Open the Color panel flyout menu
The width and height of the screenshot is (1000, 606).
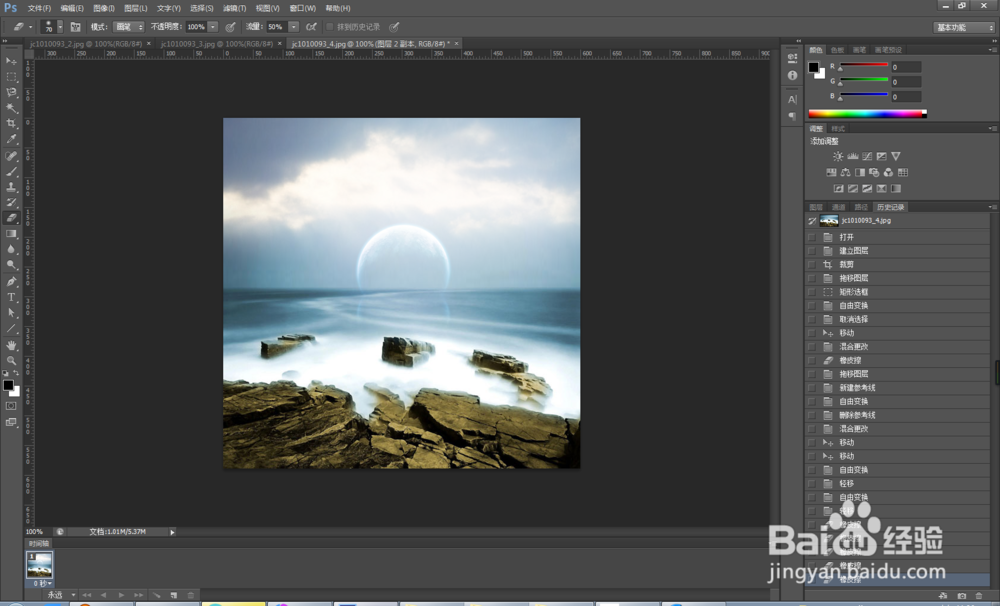point(992,50)
